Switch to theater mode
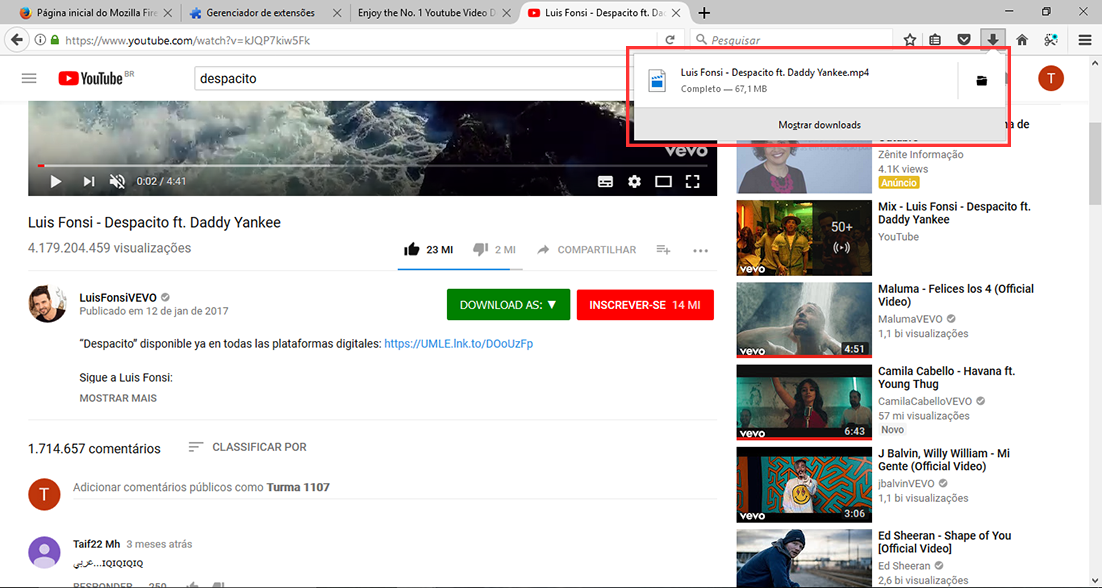 pyautogui.click(x=663, y=181)
